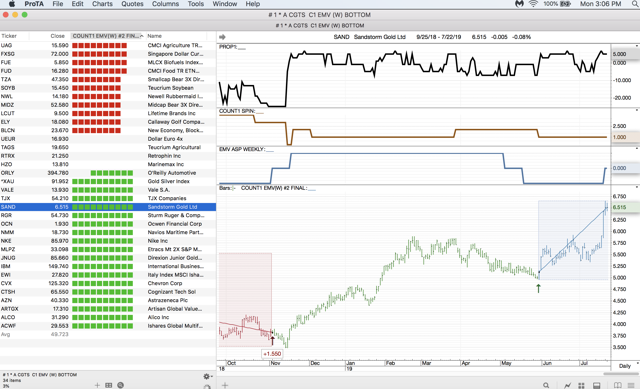Open the book split-view icon
Image resolution: width=640 pixels, height=389 pixels.
click(x=618, y=385)
